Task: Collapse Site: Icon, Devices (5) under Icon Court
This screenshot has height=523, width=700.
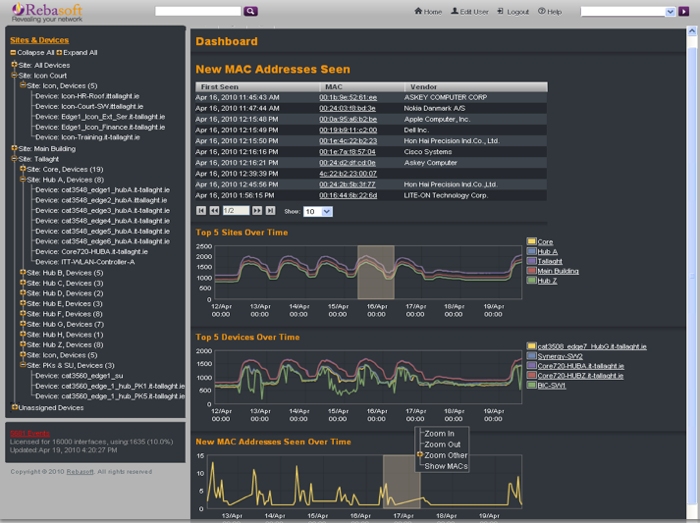Action: 23,85
